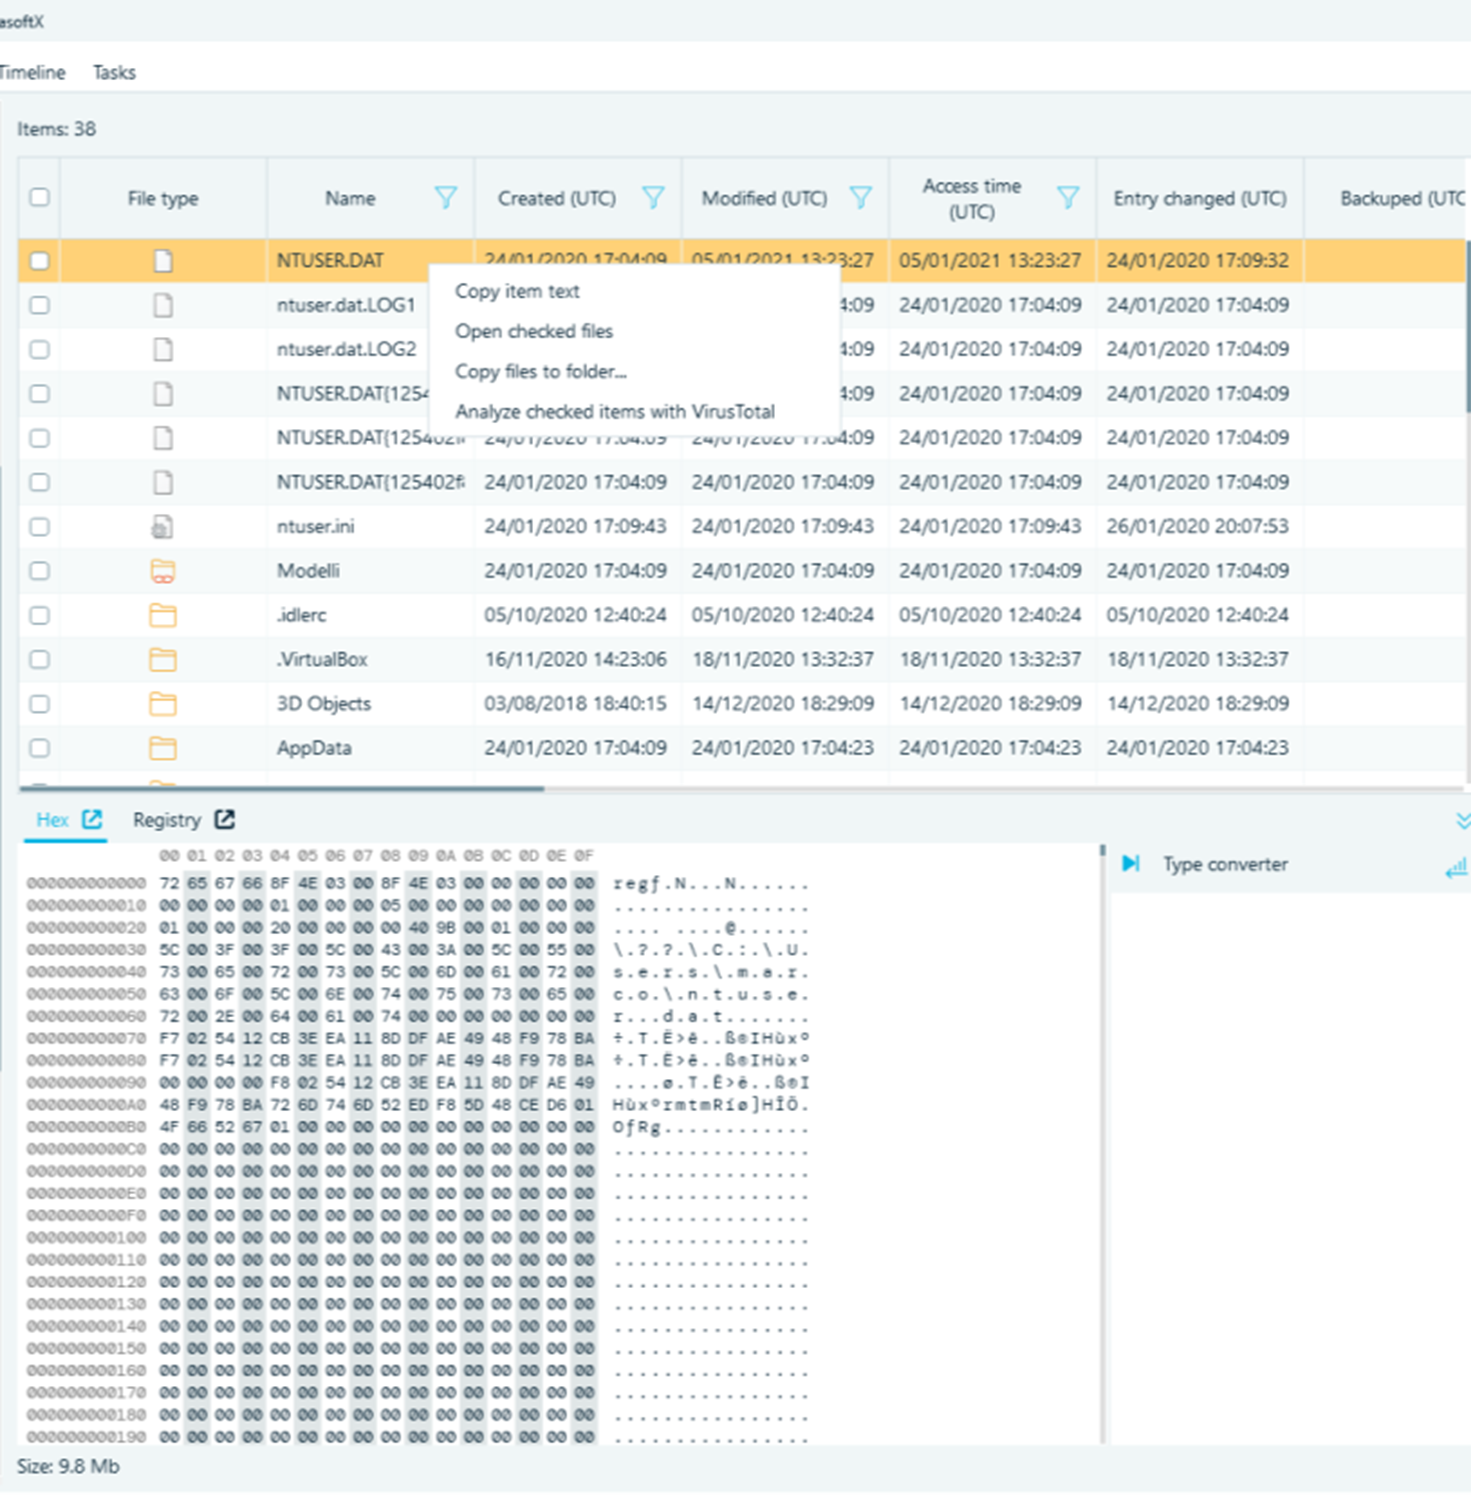Pop out the Registry viewer window icon

pos(225,819)
